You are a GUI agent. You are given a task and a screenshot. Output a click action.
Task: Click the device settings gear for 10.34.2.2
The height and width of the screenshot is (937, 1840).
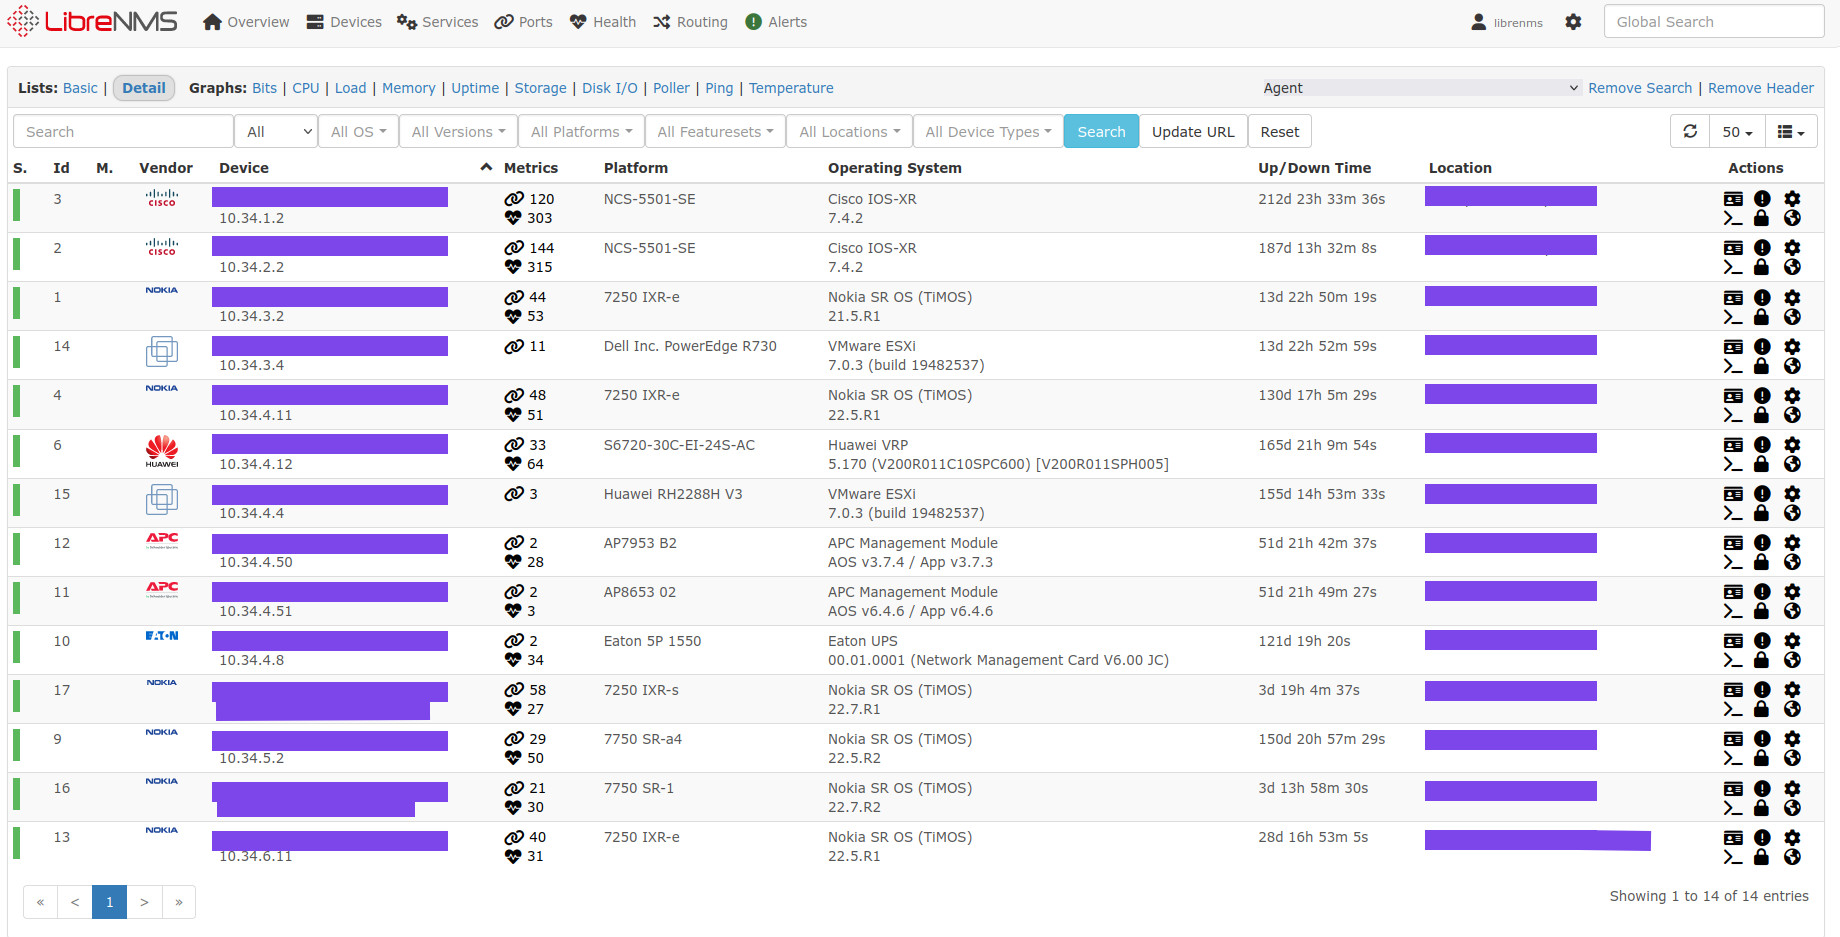coord(1792,249)
